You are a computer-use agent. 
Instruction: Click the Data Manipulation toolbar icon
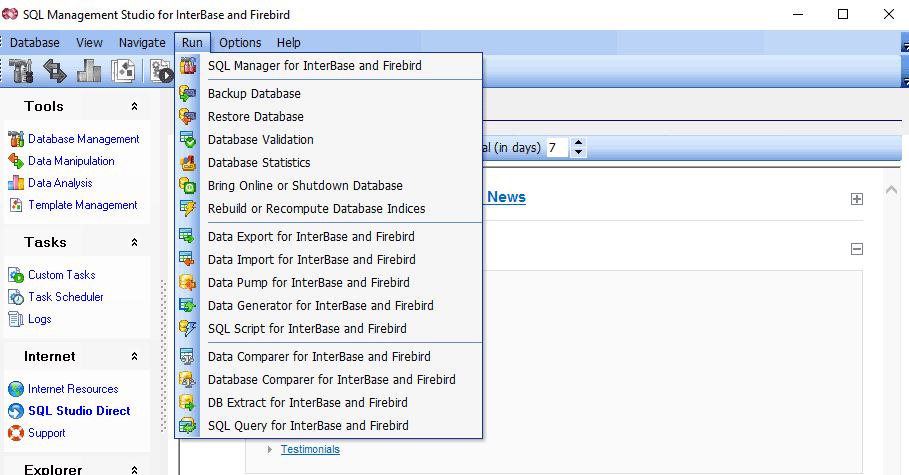click(x=55, y=71)
